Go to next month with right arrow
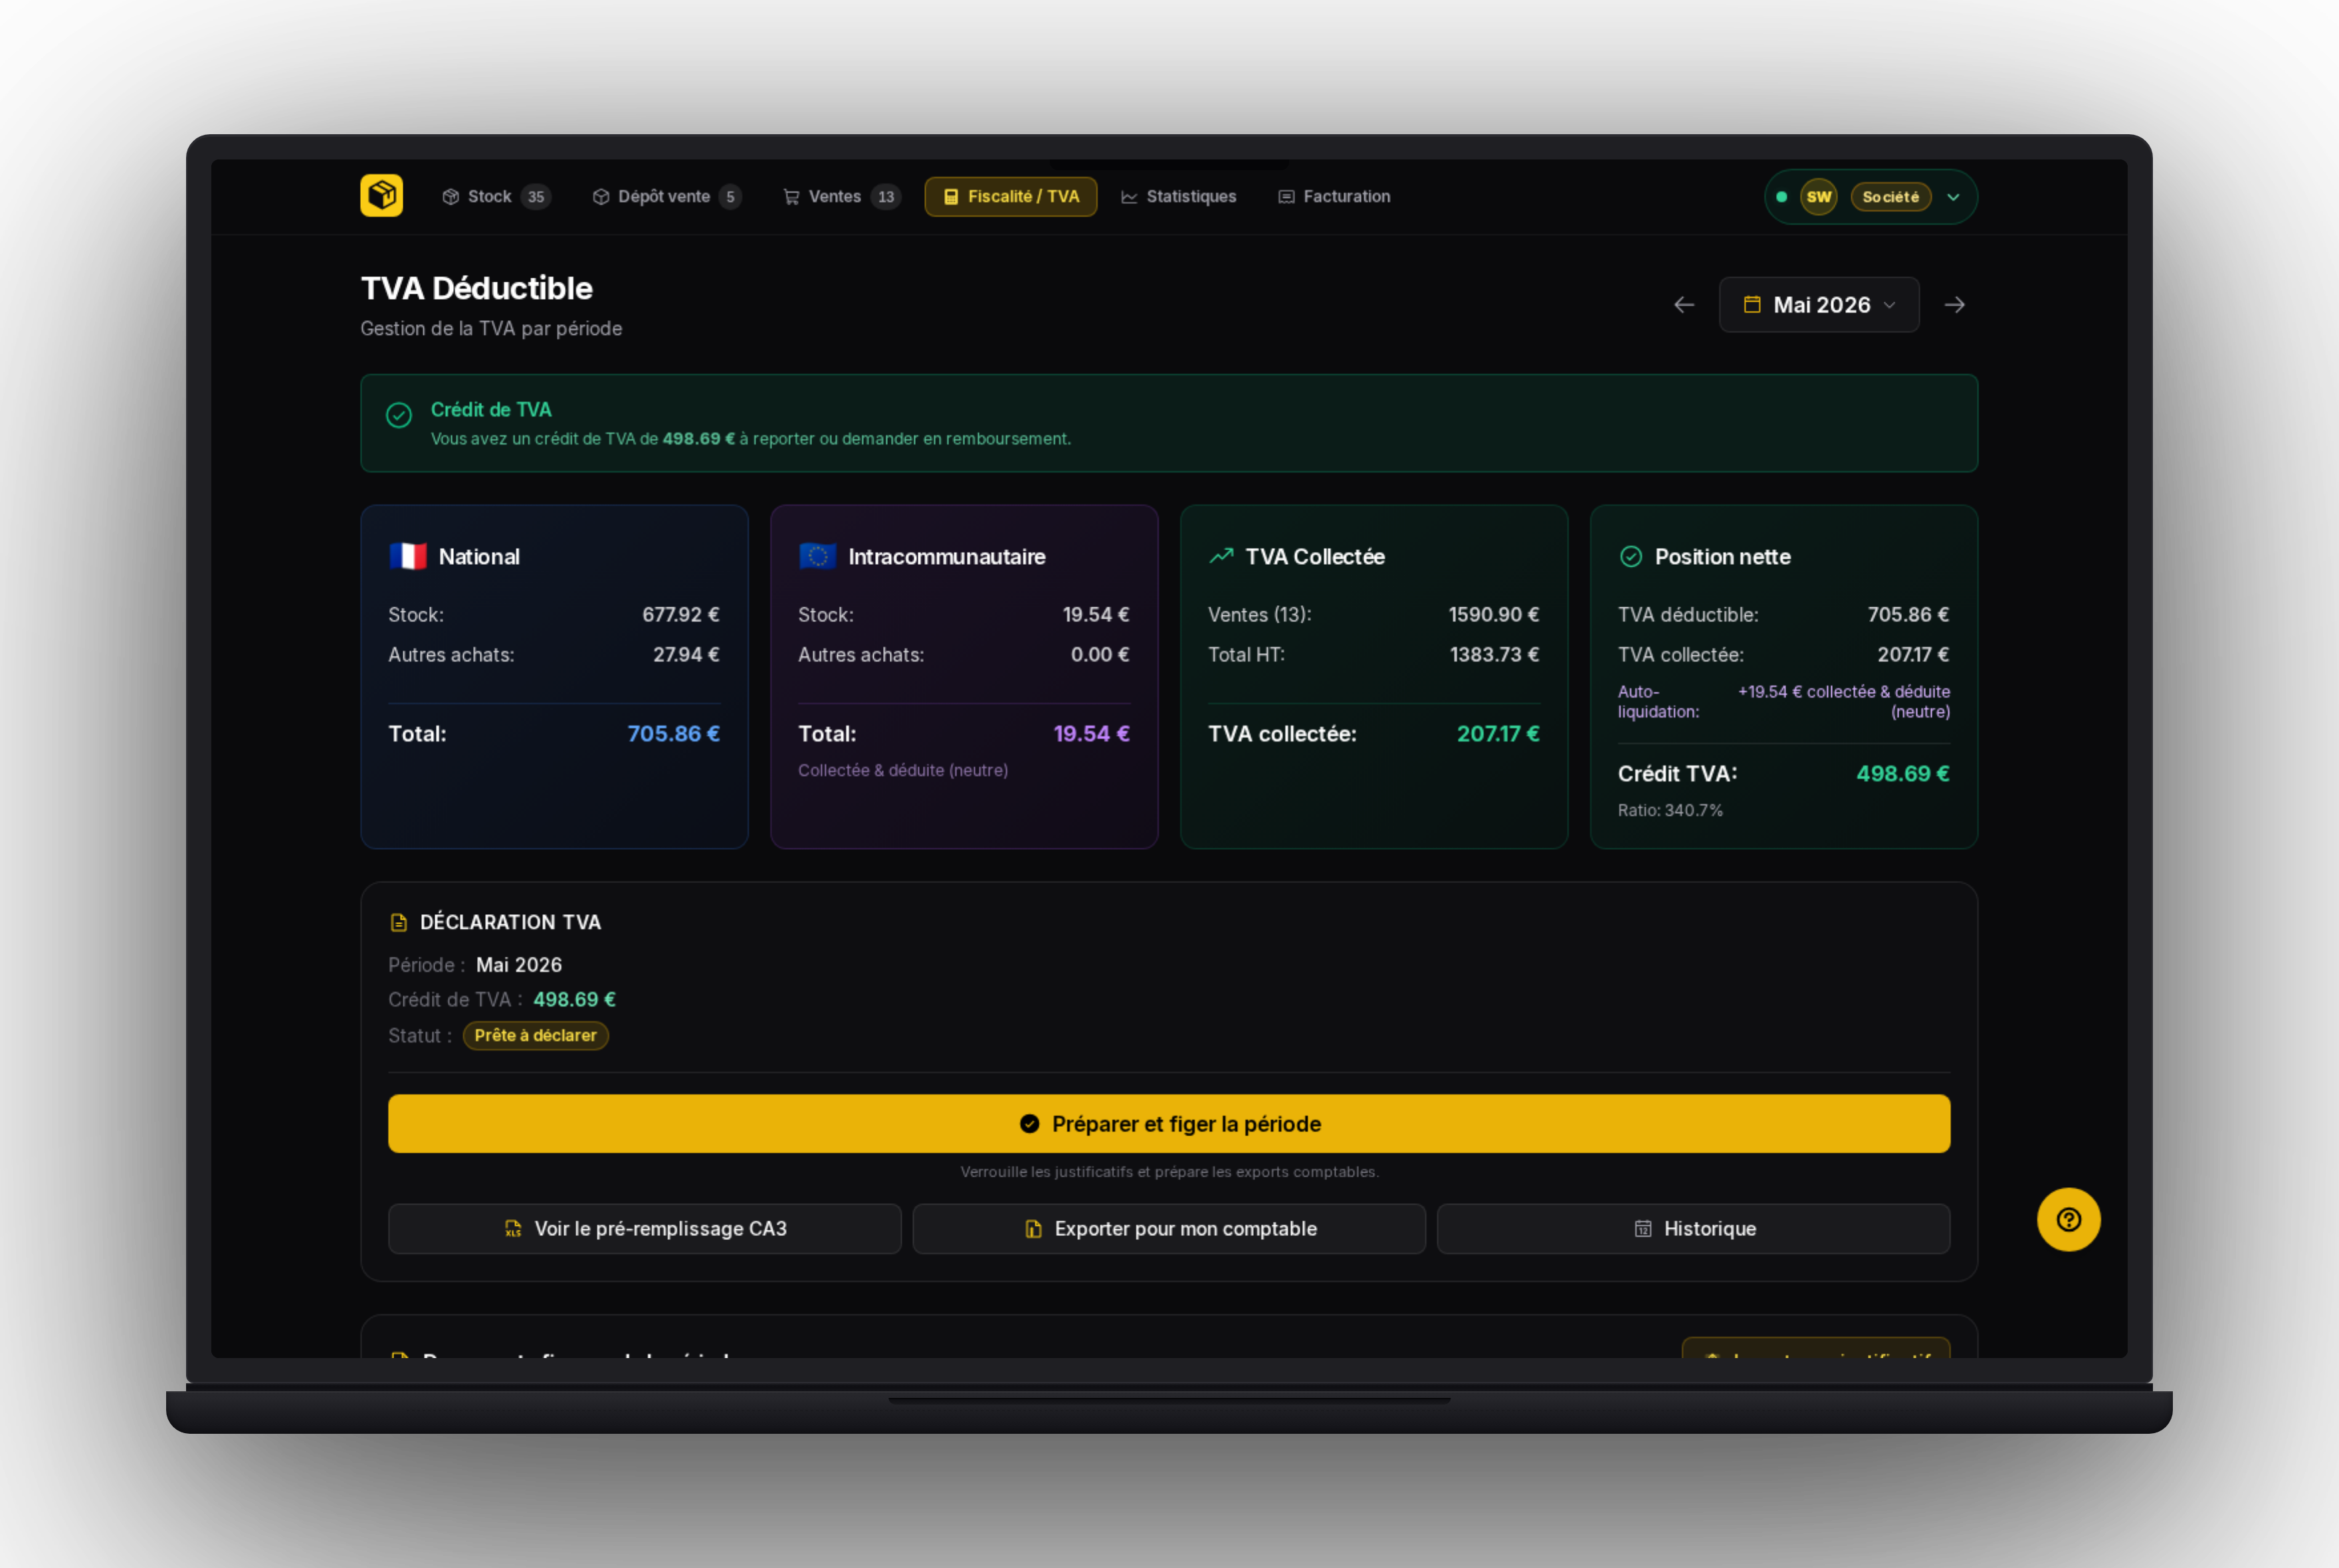Screen dimensions: 2339x1568 point(1954,305)
